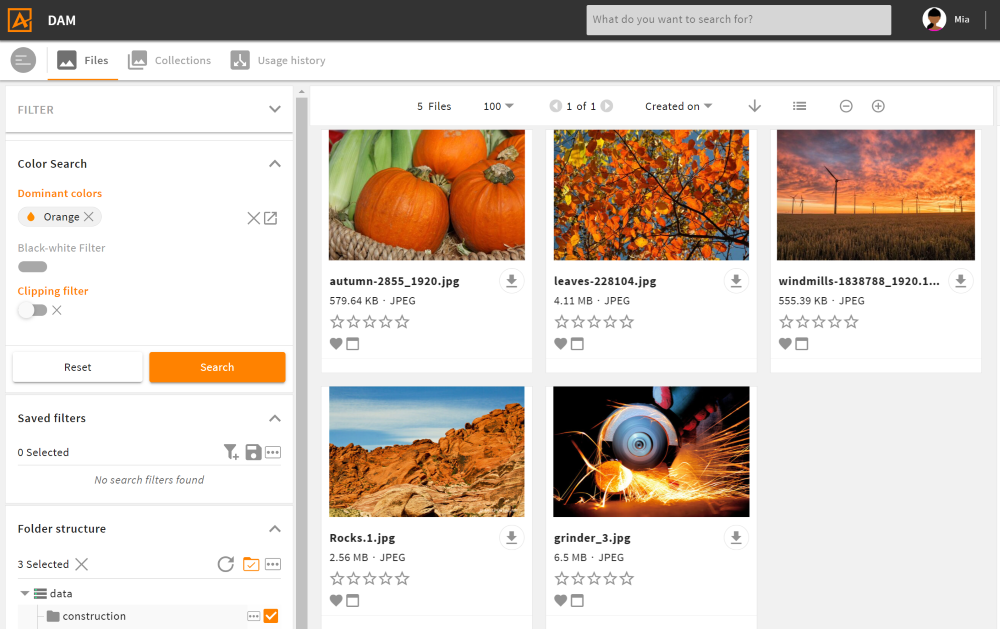Open saved filters more options
1000x629 pixels.
[273, 452]
